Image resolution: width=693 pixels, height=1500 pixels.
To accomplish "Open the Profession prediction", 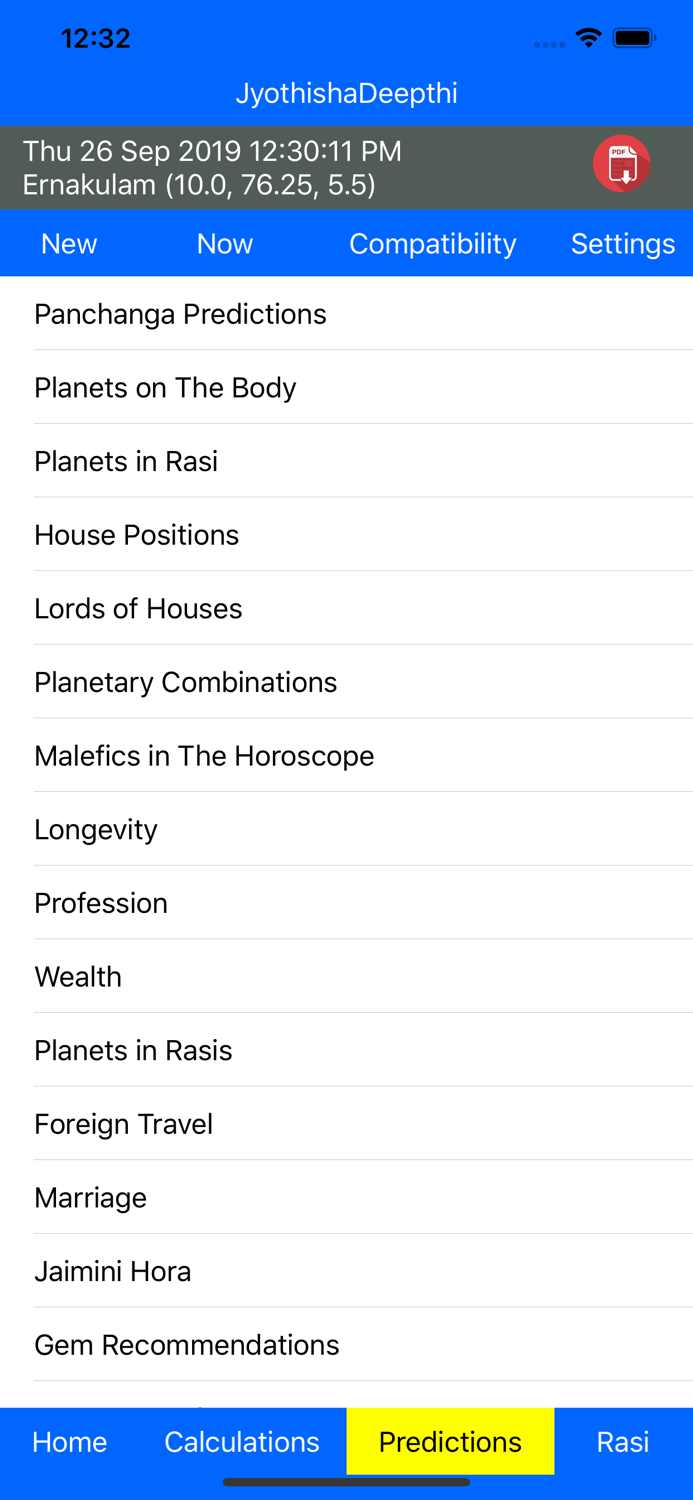I will click(101, 903).
